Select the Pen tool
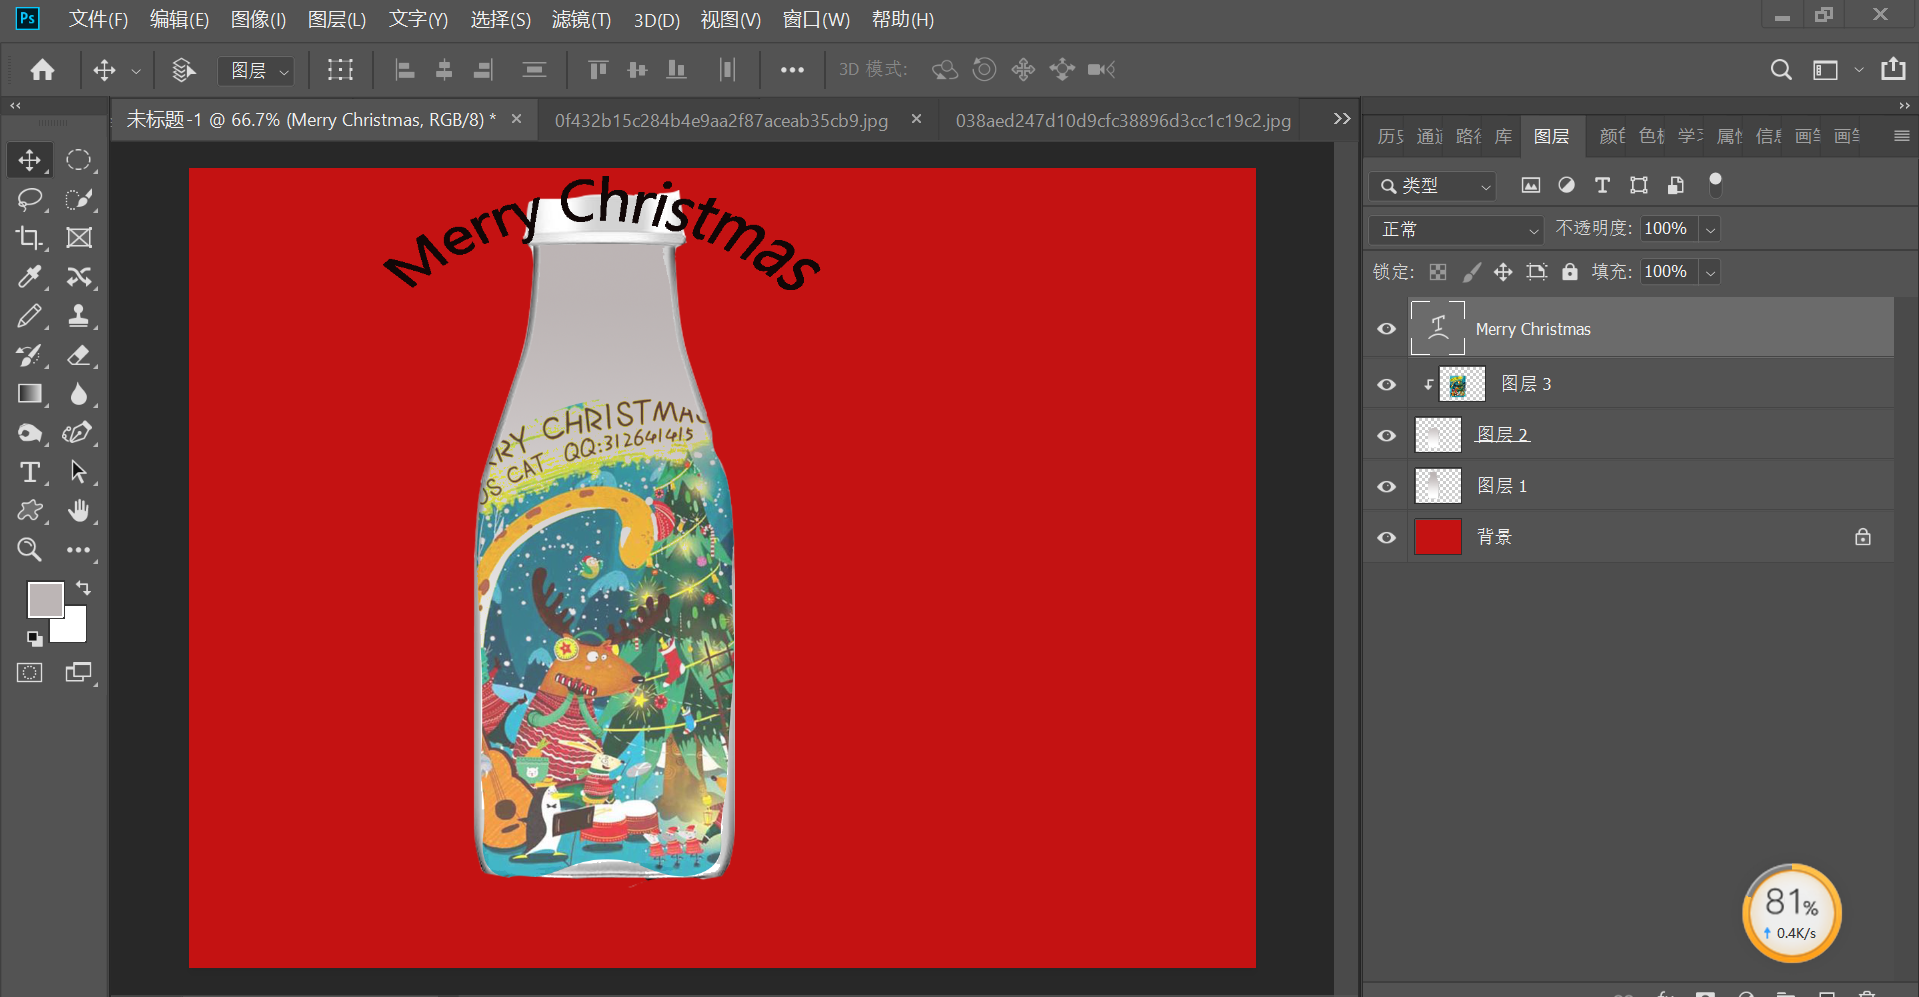1919x997 pixels. [x=78, y=433]
